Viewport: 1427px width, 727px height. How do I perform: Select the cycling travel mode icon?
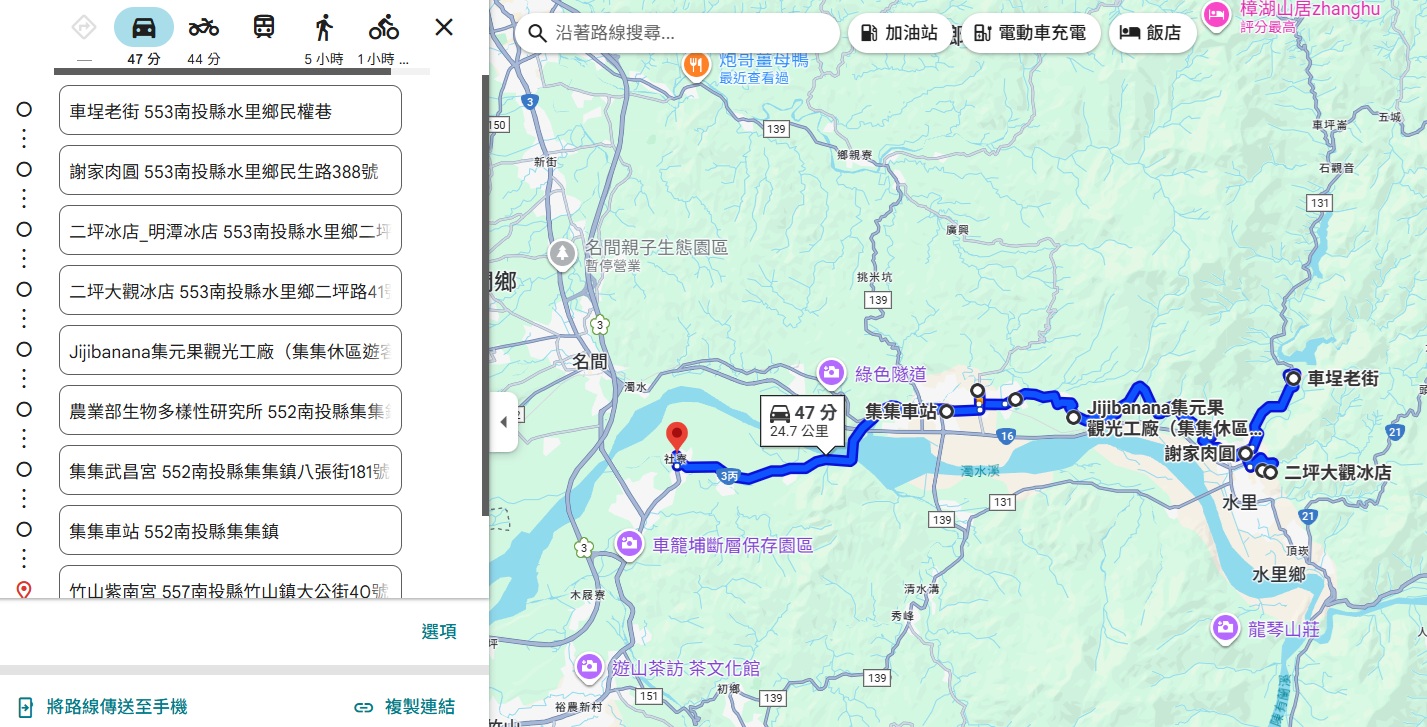[383, 27]
